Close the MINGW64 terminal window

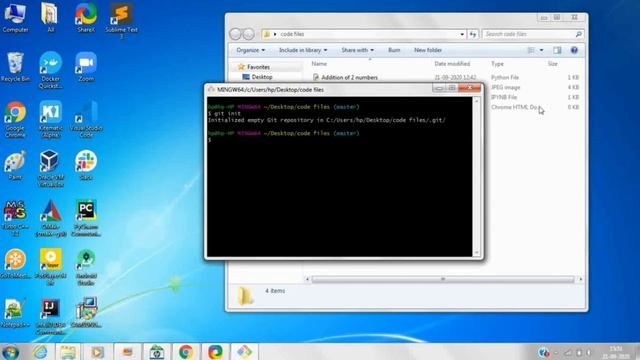coord(469,88)
